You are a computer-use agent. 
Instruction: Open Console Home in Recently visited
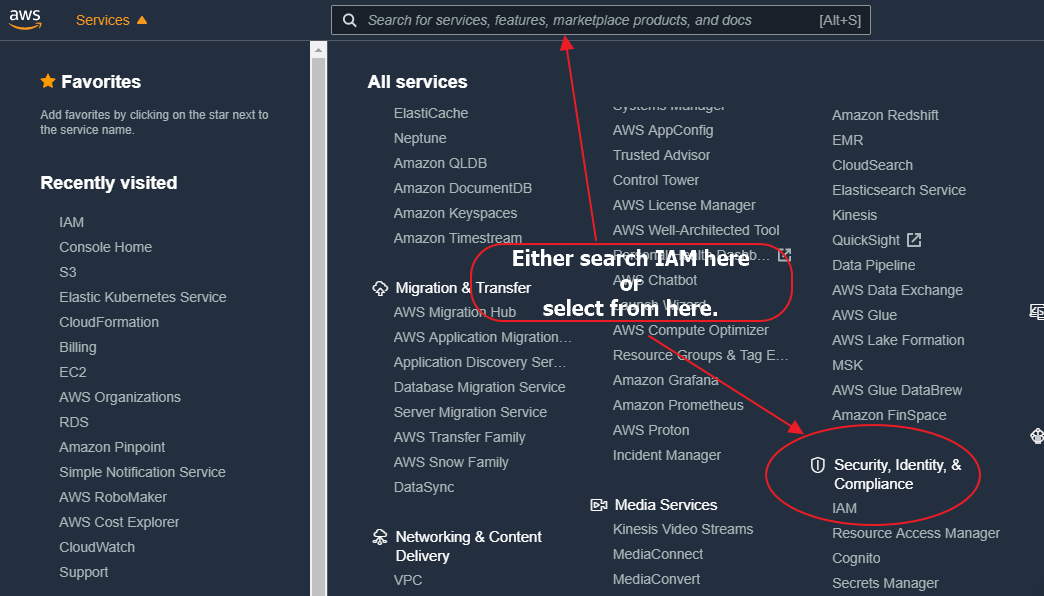pyautogui.click(x=105, y=247)
